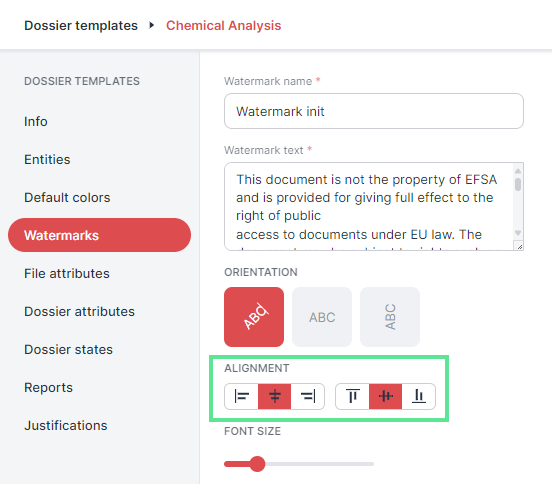Image resolution: width=552 pixels, height=484 pixels.
Task: Open File attributes settings
Action: (x=67, y=274)
